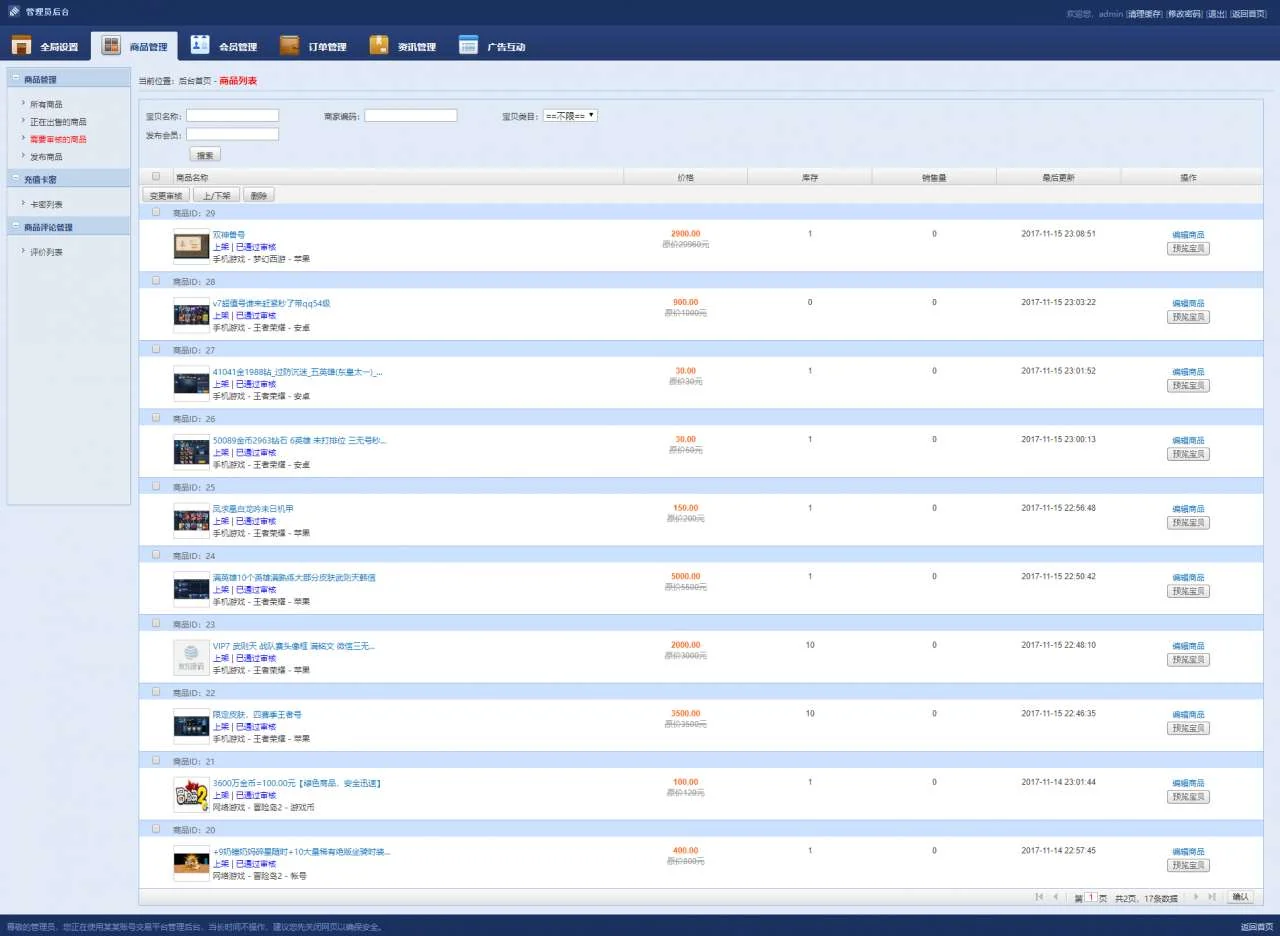Open thumbnail of product 冒险岛2 游戏币
1280x936 pixels.
tap(191, 794)
